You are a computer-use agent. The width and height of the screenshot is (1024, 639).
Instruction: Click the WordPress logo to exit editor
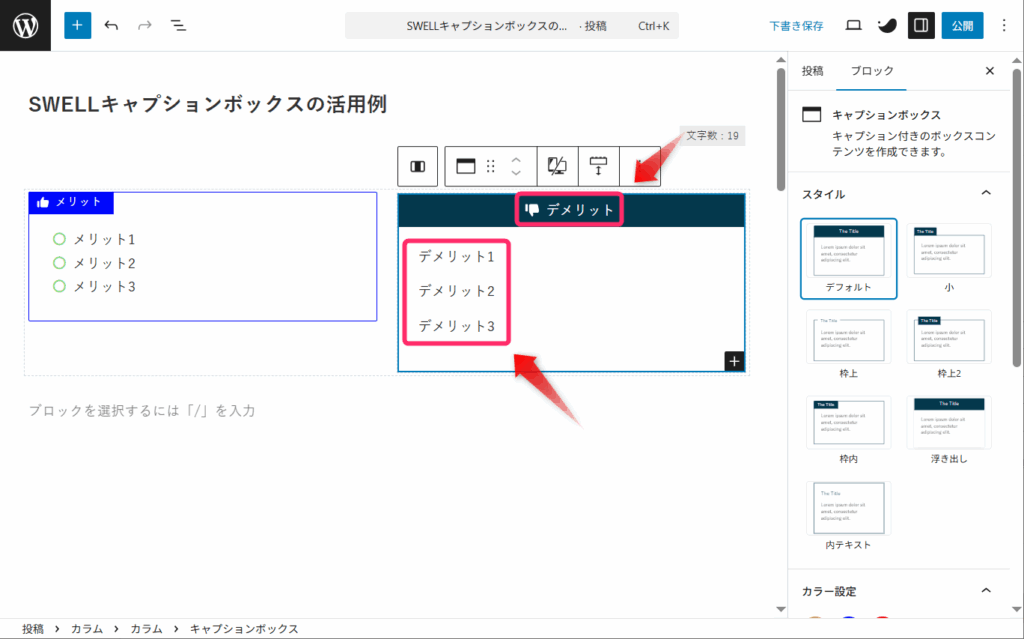(x=25, y=25)
